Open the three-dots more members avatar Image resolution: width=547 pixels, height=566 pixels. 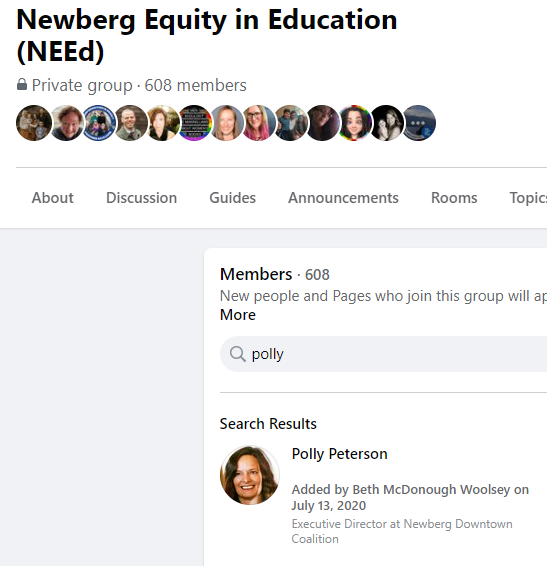(418, 123)
